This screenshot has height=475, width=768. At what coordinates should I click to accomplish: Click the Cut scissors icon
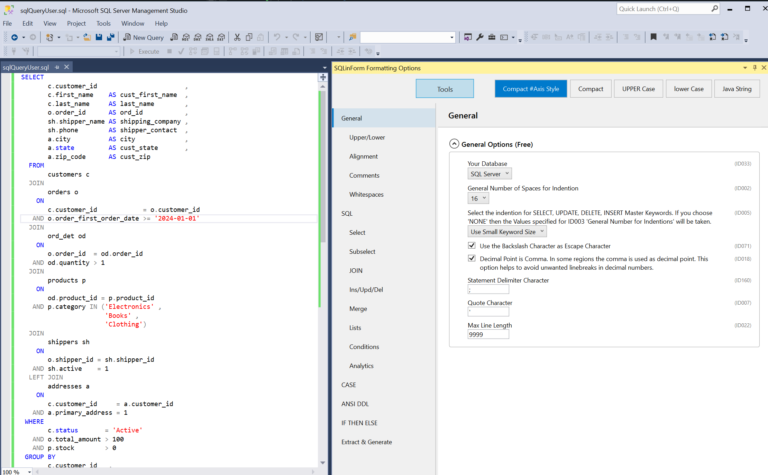pyautogui.click(x=237, y=37)
